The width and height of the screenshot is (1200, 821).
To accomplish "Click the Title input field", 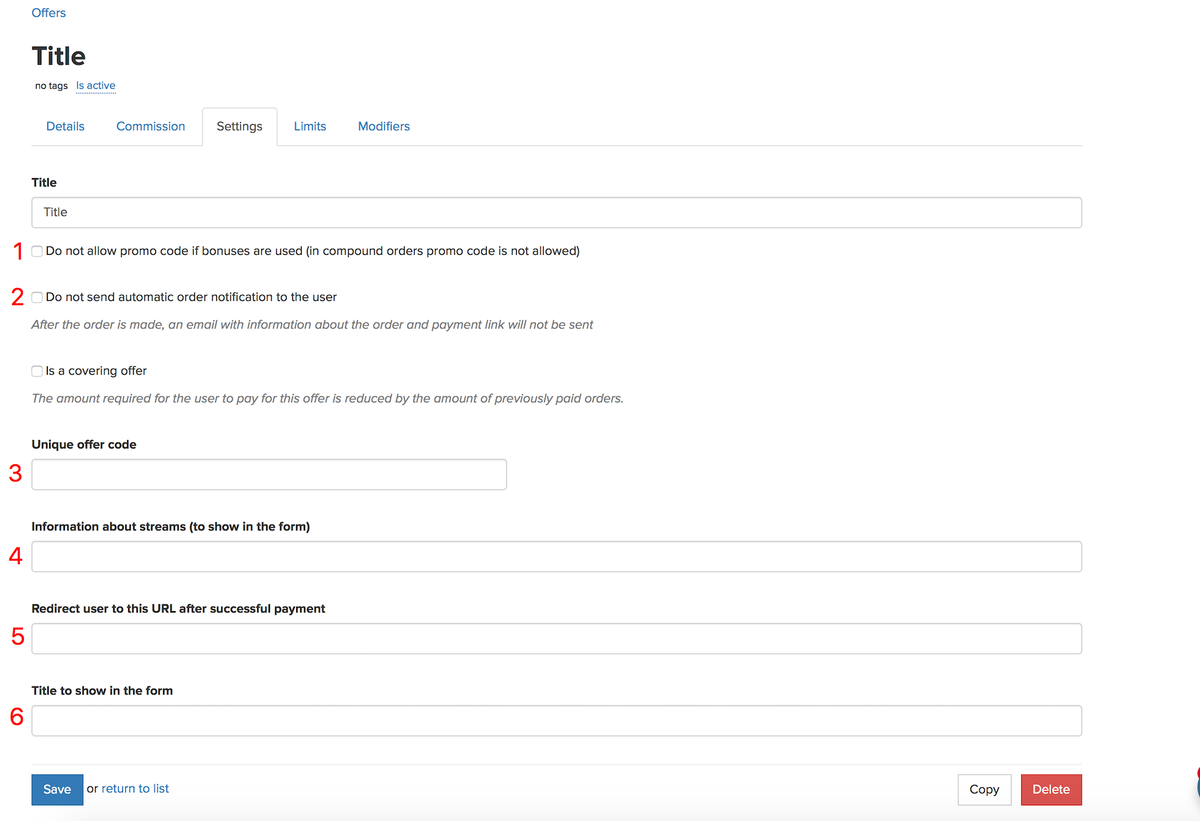I will tap(557, 212).
